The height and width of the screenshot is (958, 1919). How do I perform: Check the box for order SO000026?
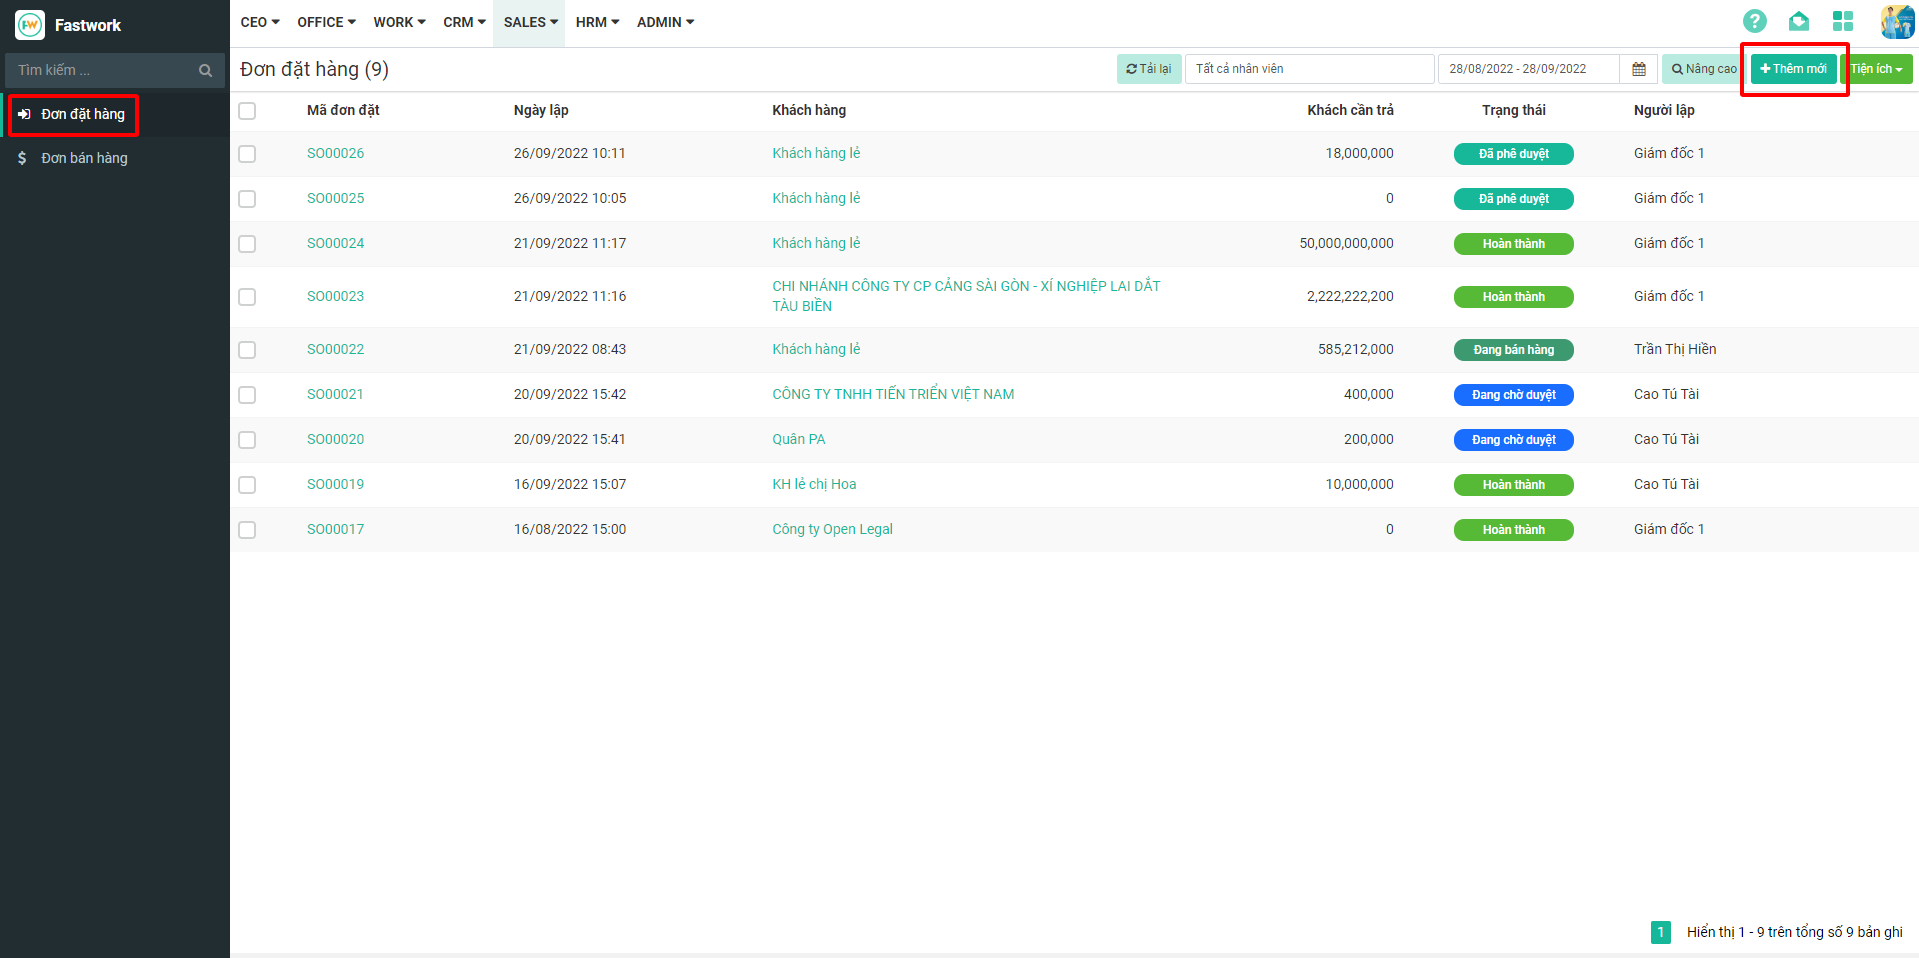click(247, 154)
